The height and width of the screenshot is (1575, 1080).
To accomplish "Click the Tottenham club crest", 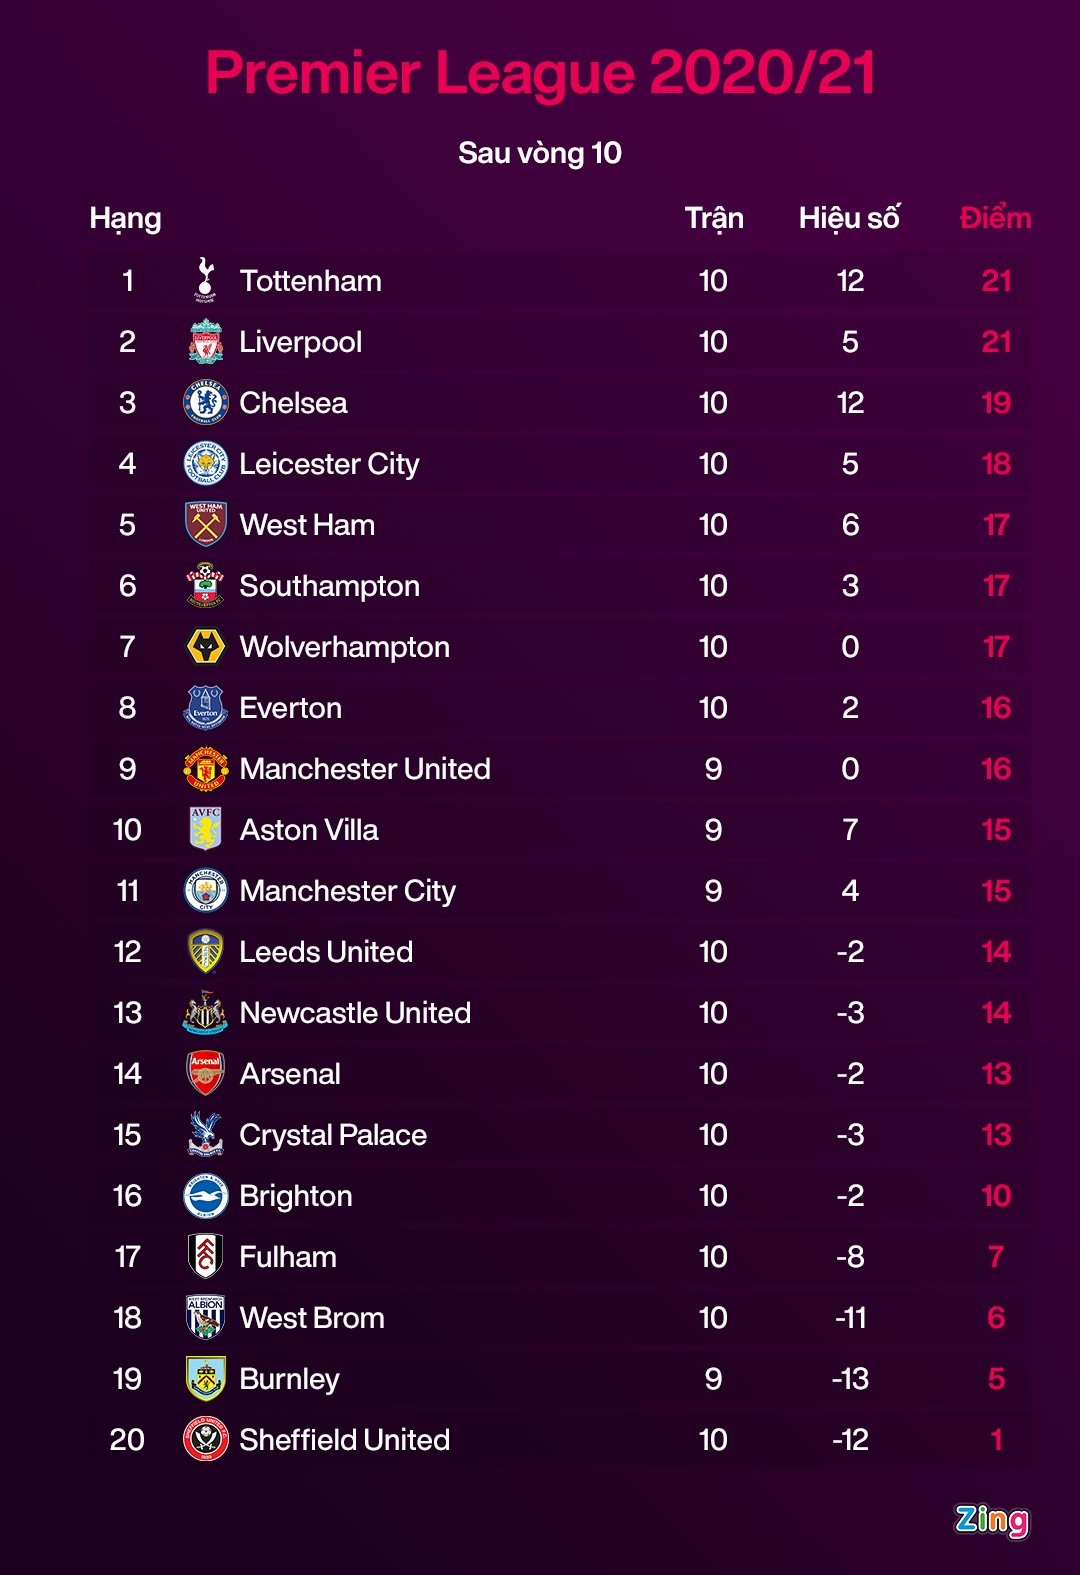I will 206,281.
